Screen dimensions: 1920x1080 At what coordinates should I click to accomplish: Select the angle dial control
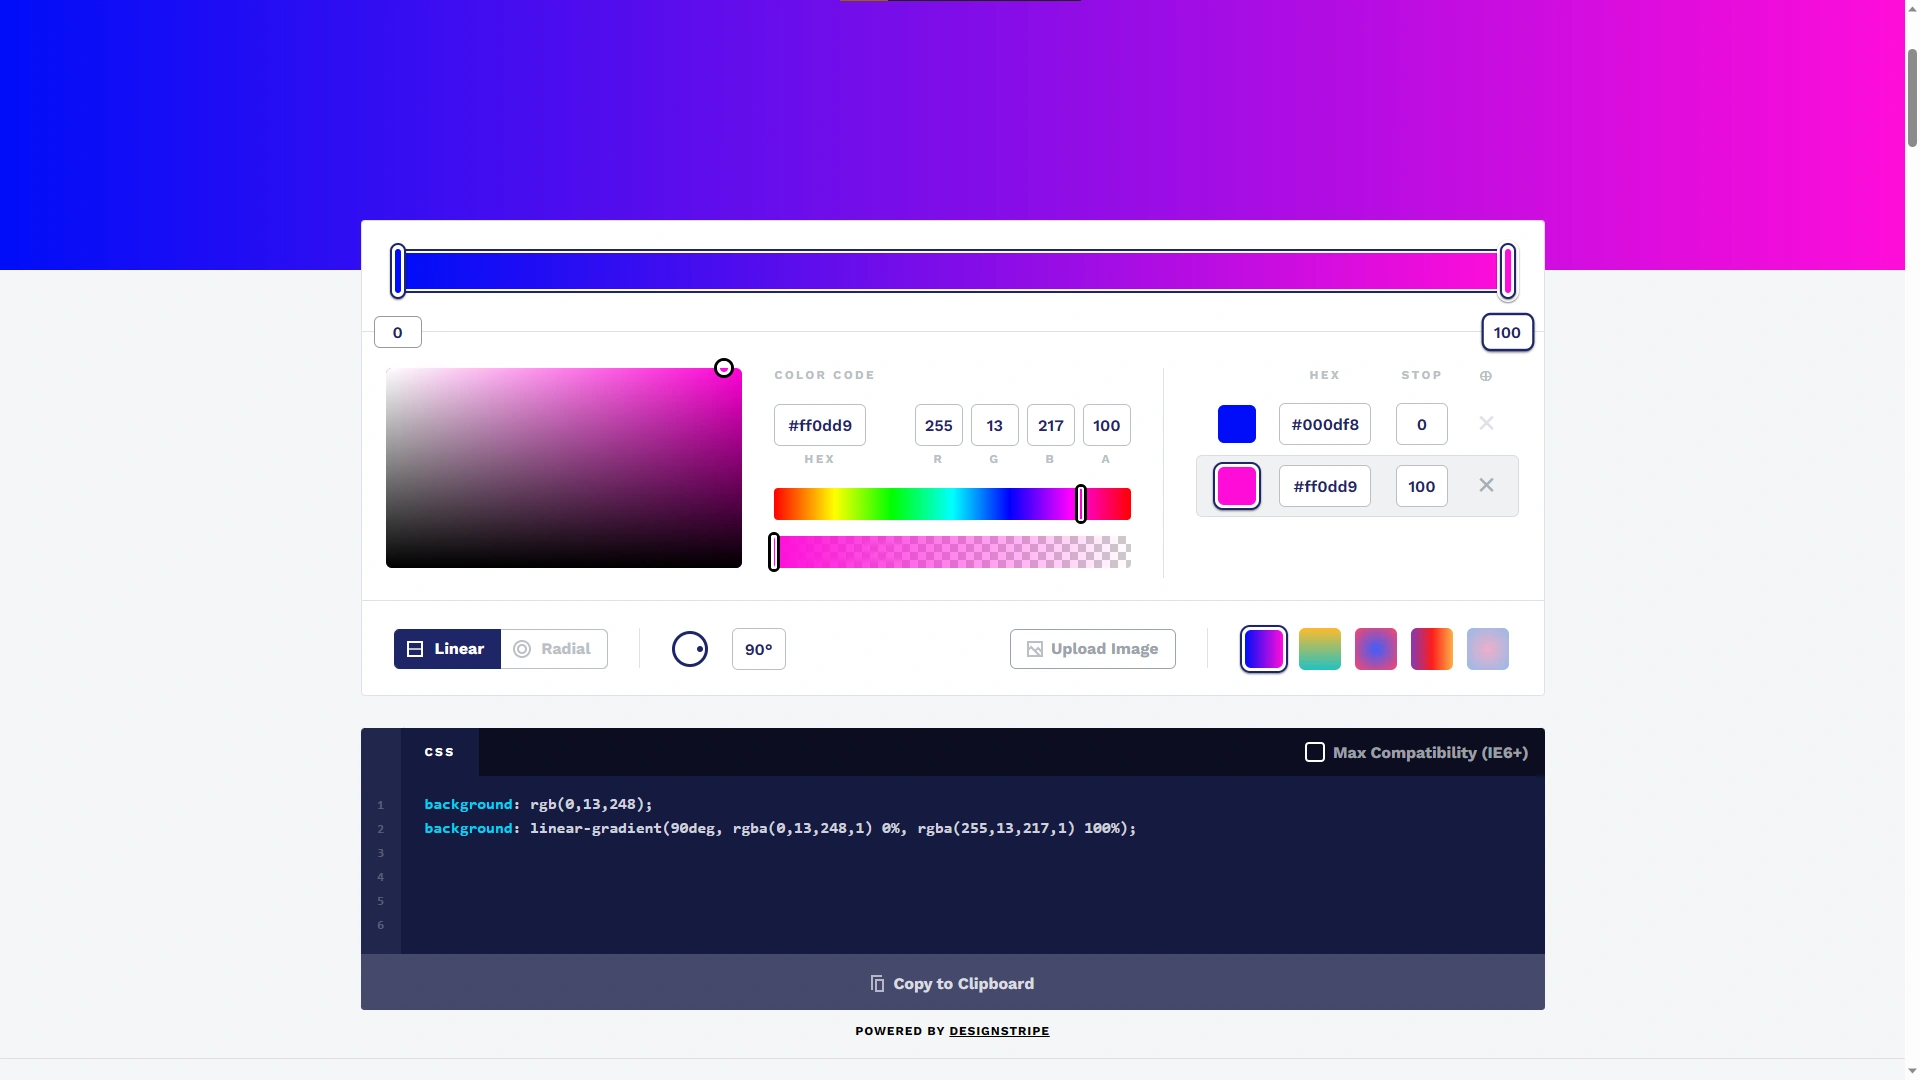(x=690, y=648)
